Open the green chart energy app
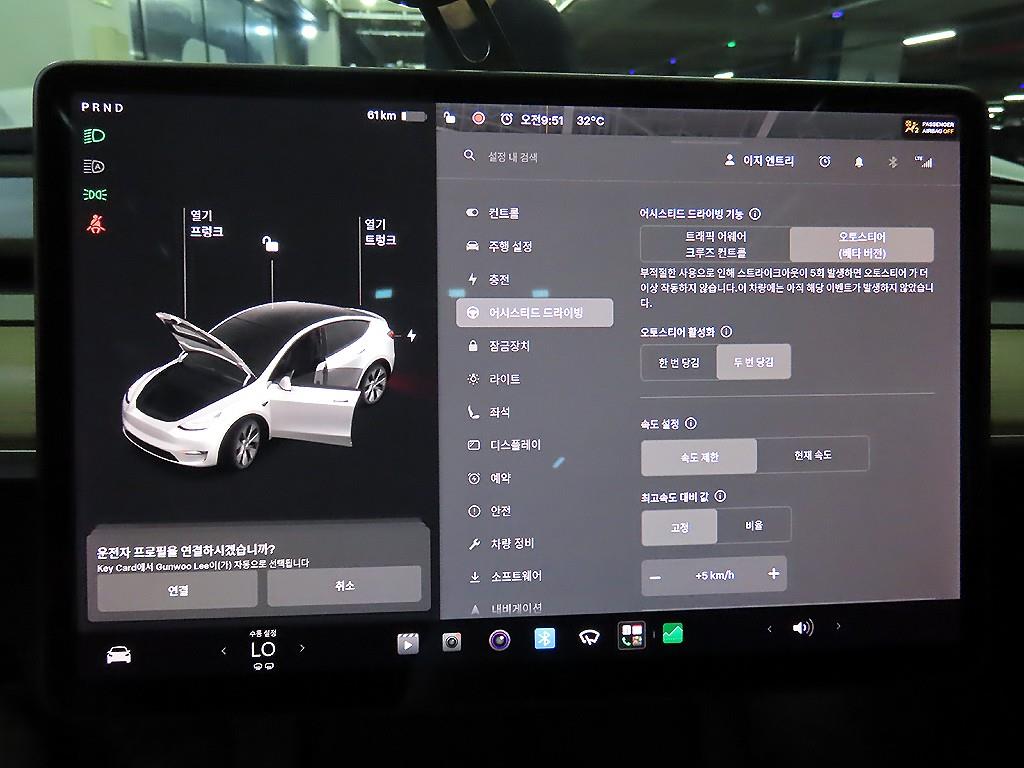Screen dimensions: 1024x768 673,633
